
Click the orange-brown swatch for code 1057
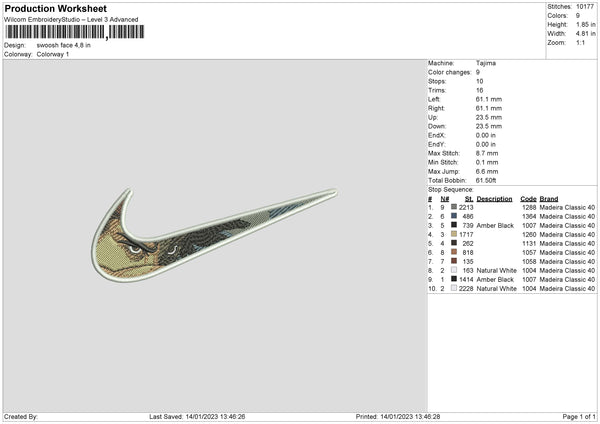(x=454, y=252)
